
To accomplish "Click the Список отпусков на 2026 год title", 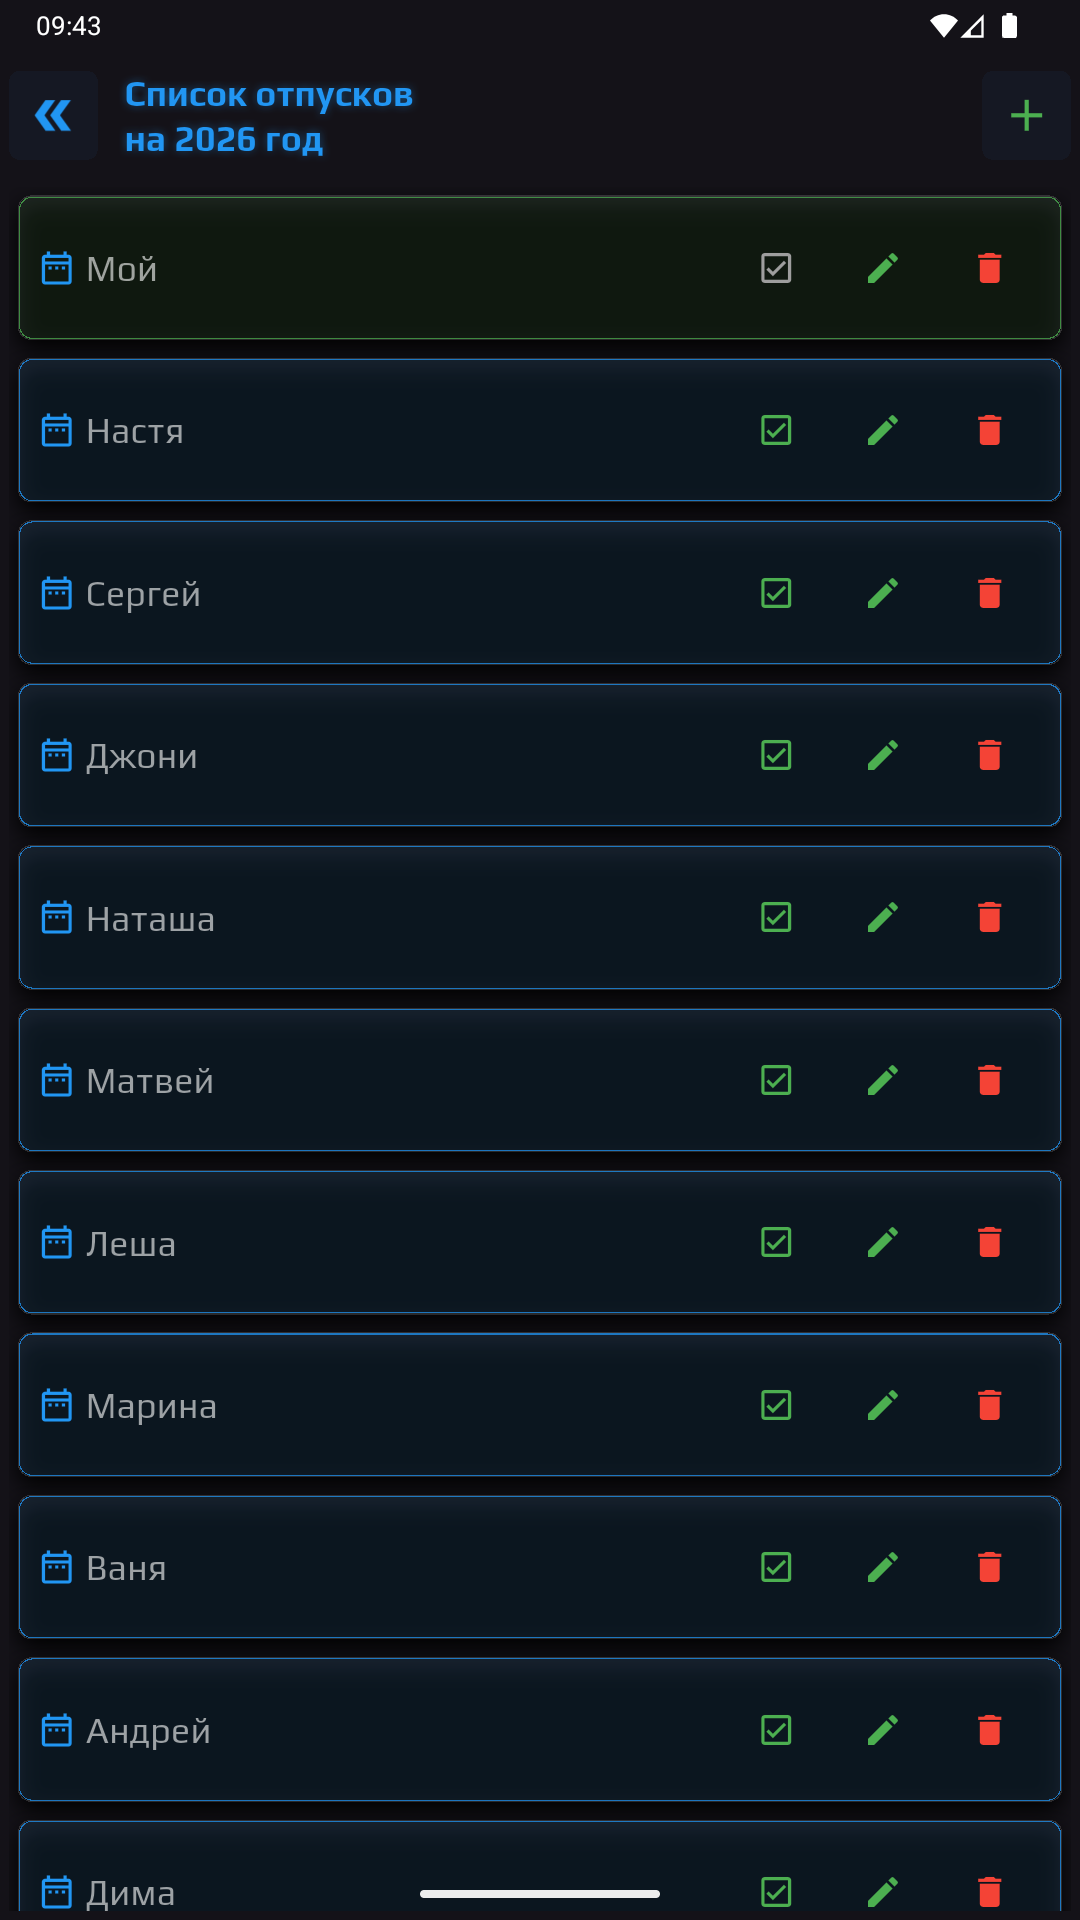I will point(269,117).
